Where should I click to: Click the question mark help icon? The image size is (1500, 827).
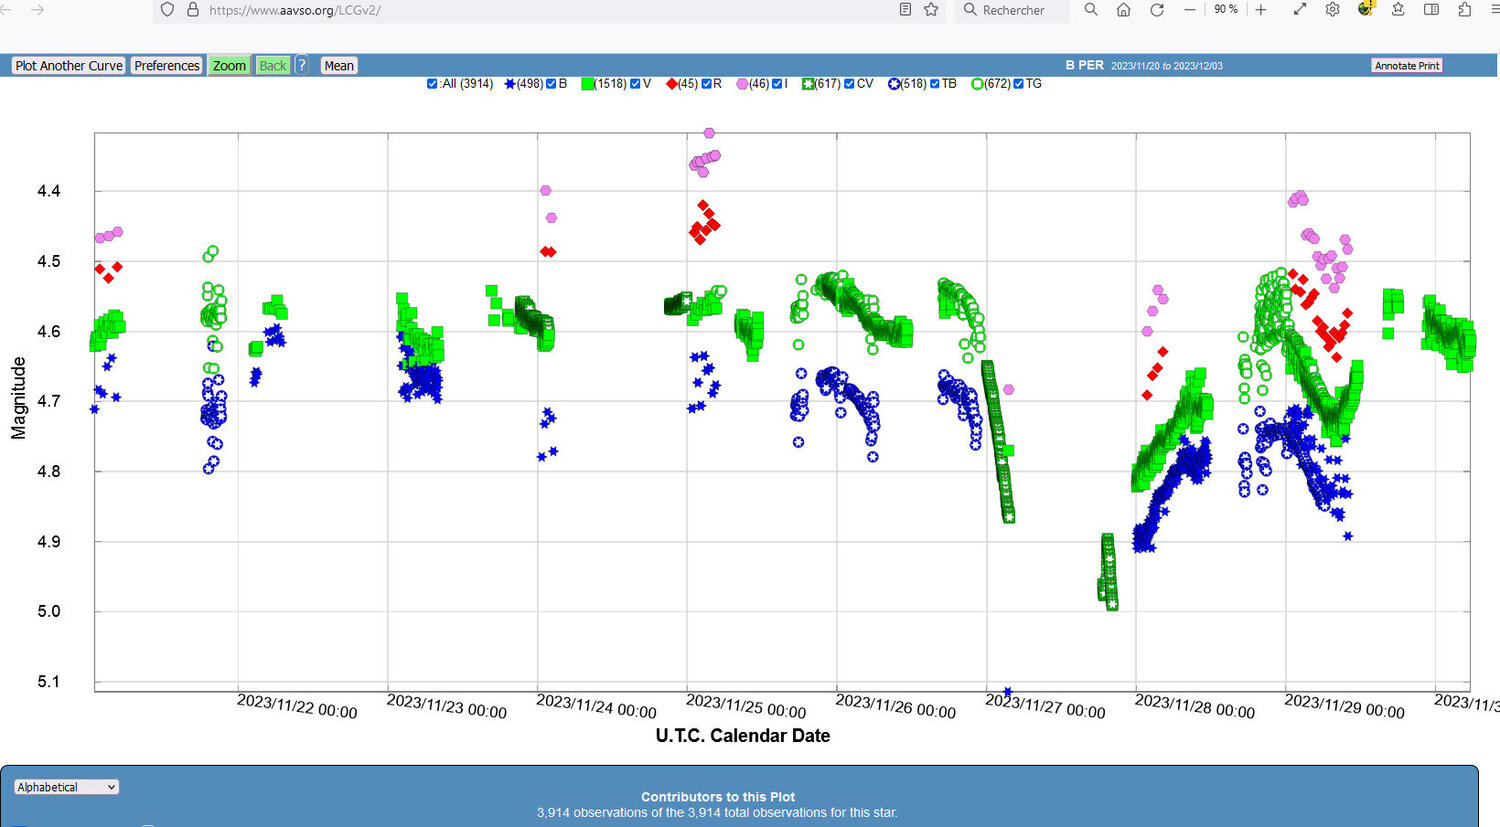tap(302, 65)
